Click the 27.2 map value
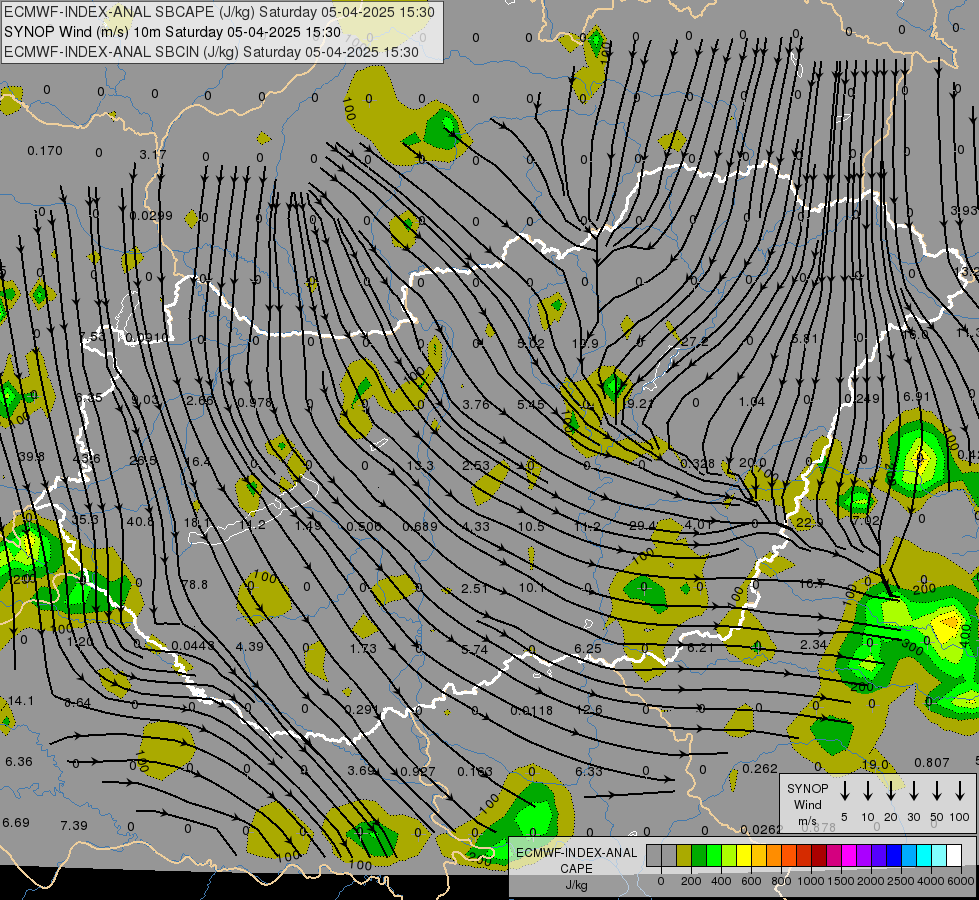This screenshot has height=900, width=979. tap(695, 341)
